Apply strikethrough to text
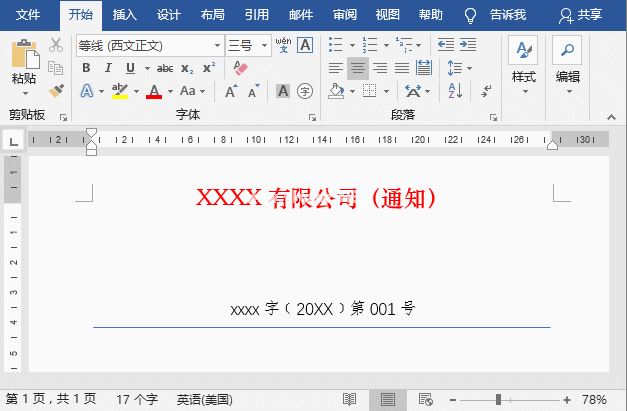 pos(164,68)
